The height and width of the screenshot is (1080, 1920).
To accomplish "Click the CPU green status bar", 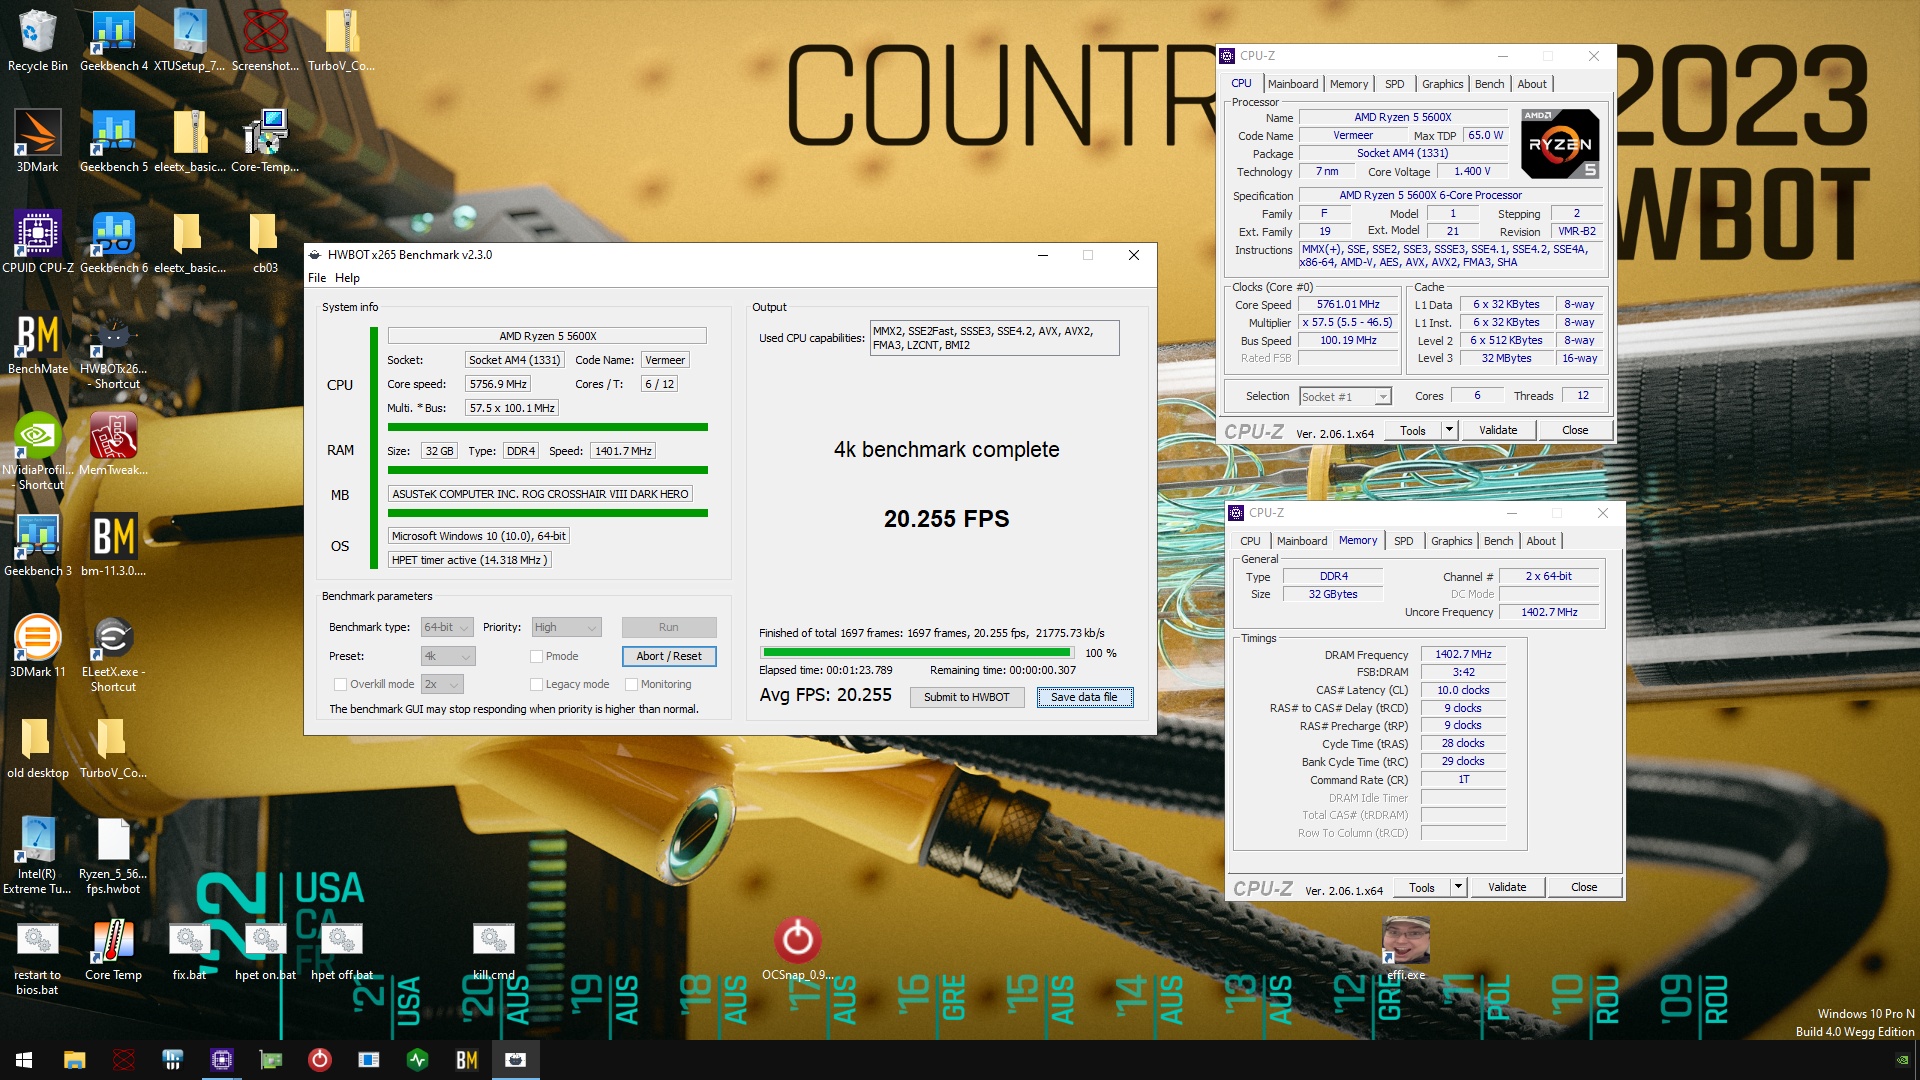I will (547, 427).
